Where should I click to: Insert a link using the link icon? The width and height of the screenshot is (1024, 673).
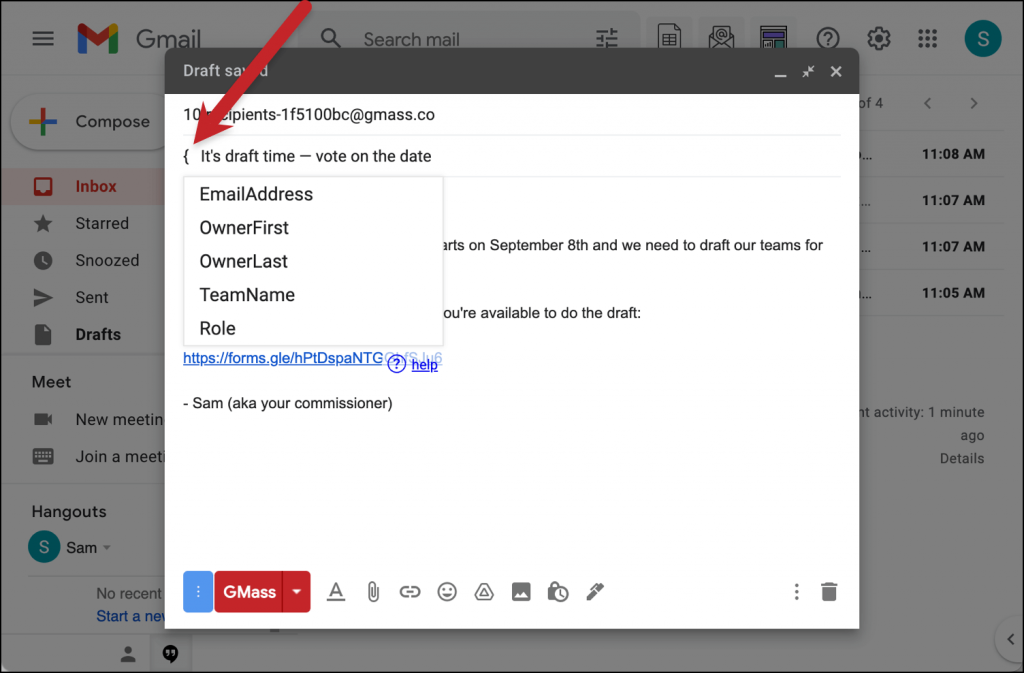(409, 591)
